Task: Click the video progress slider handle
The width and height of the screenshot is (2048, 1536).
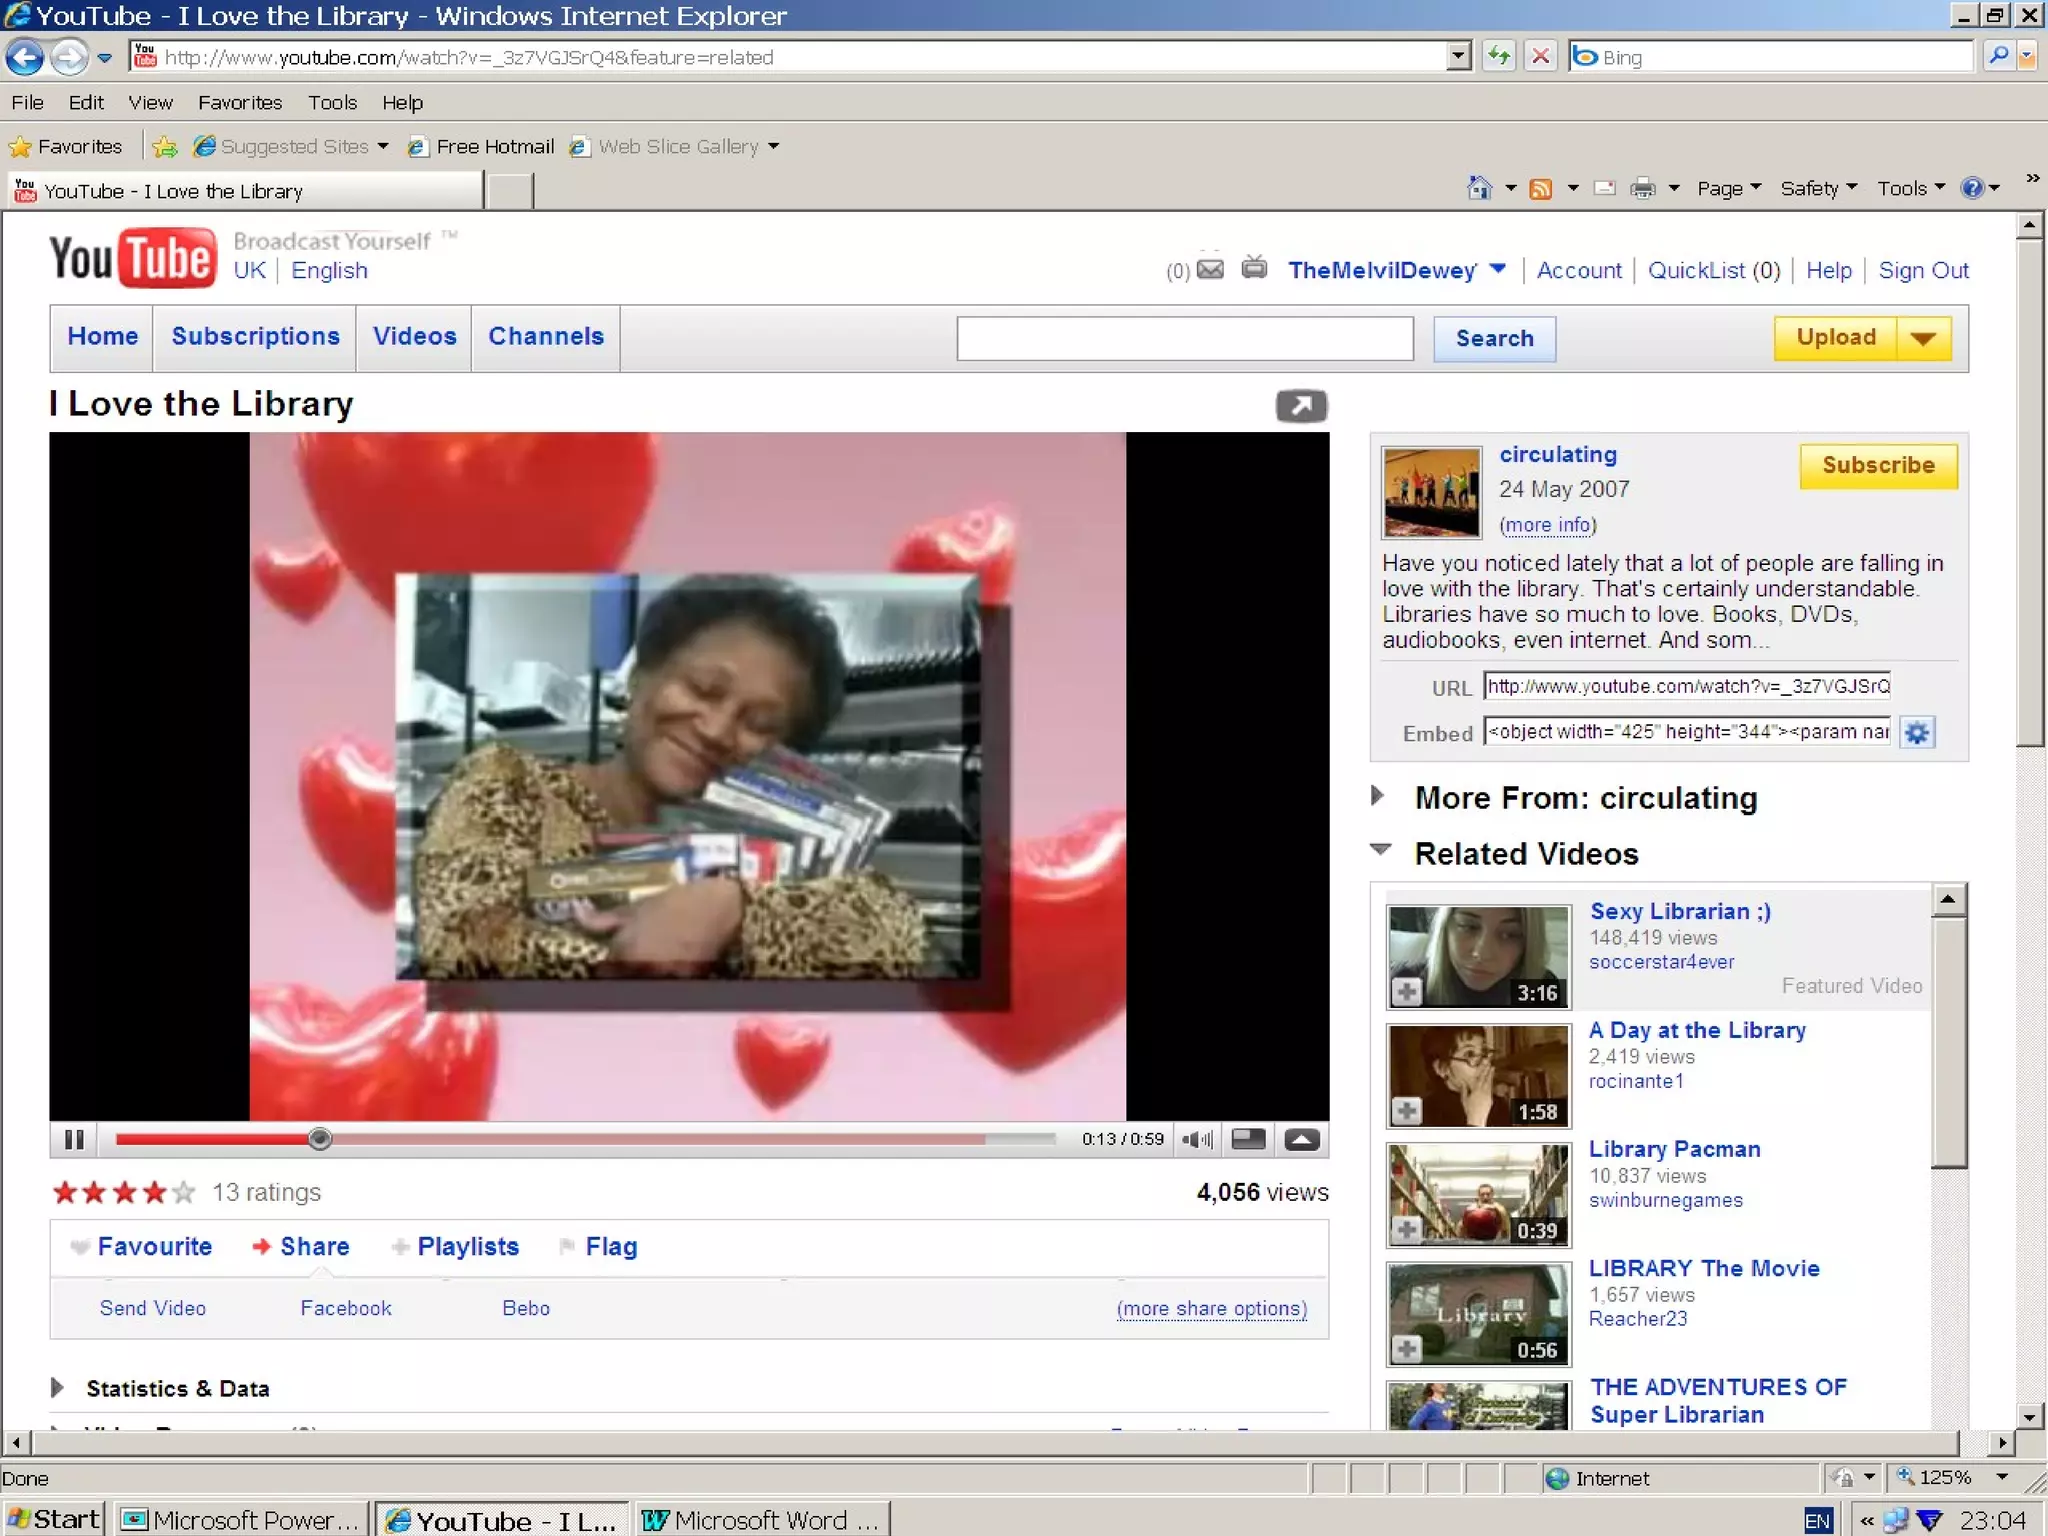Action: click(x=319, y=1139)
